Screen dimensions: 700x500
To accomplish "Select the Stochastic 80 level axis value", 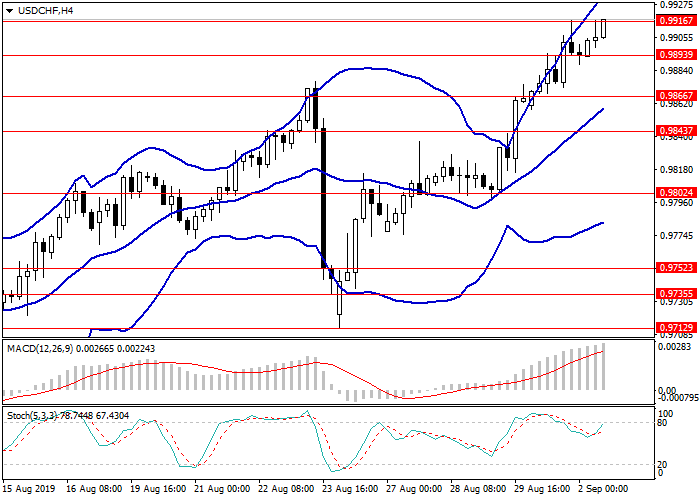I will click(x=662, y=422).
